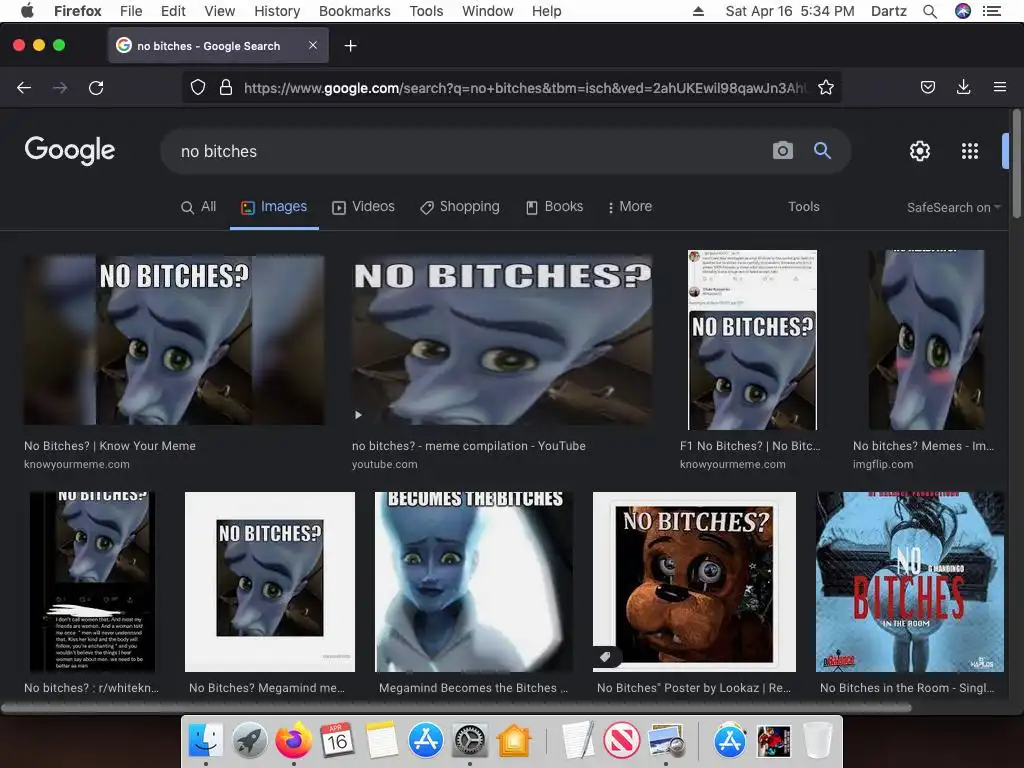Click the vertical page scrollbar
Viewport: 1024px width, 768px height.
coord(1016,163)
